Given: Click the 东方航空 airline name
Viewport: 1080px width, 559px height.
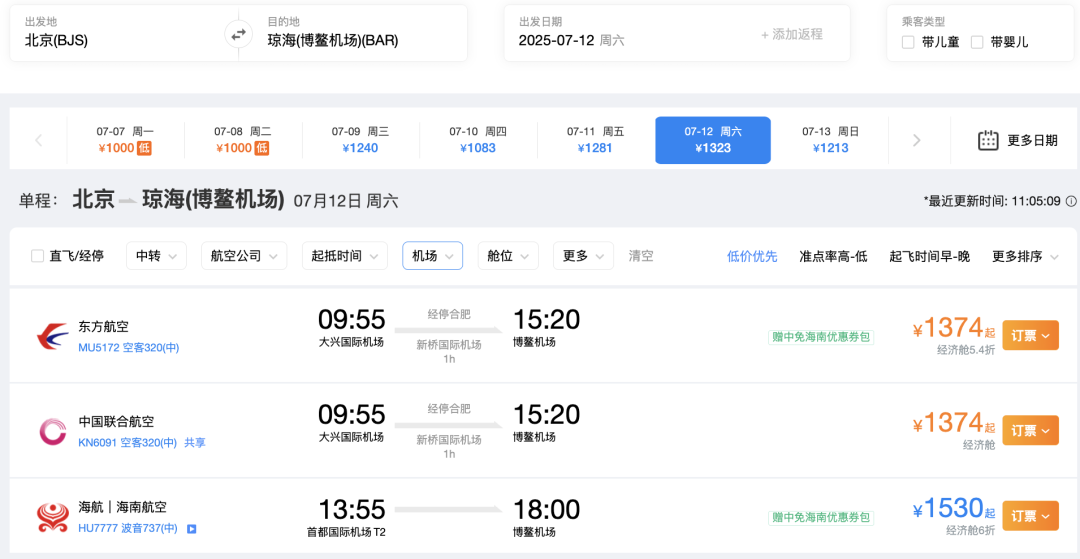Looking at the screenshot, I should [x=103, y=327].
